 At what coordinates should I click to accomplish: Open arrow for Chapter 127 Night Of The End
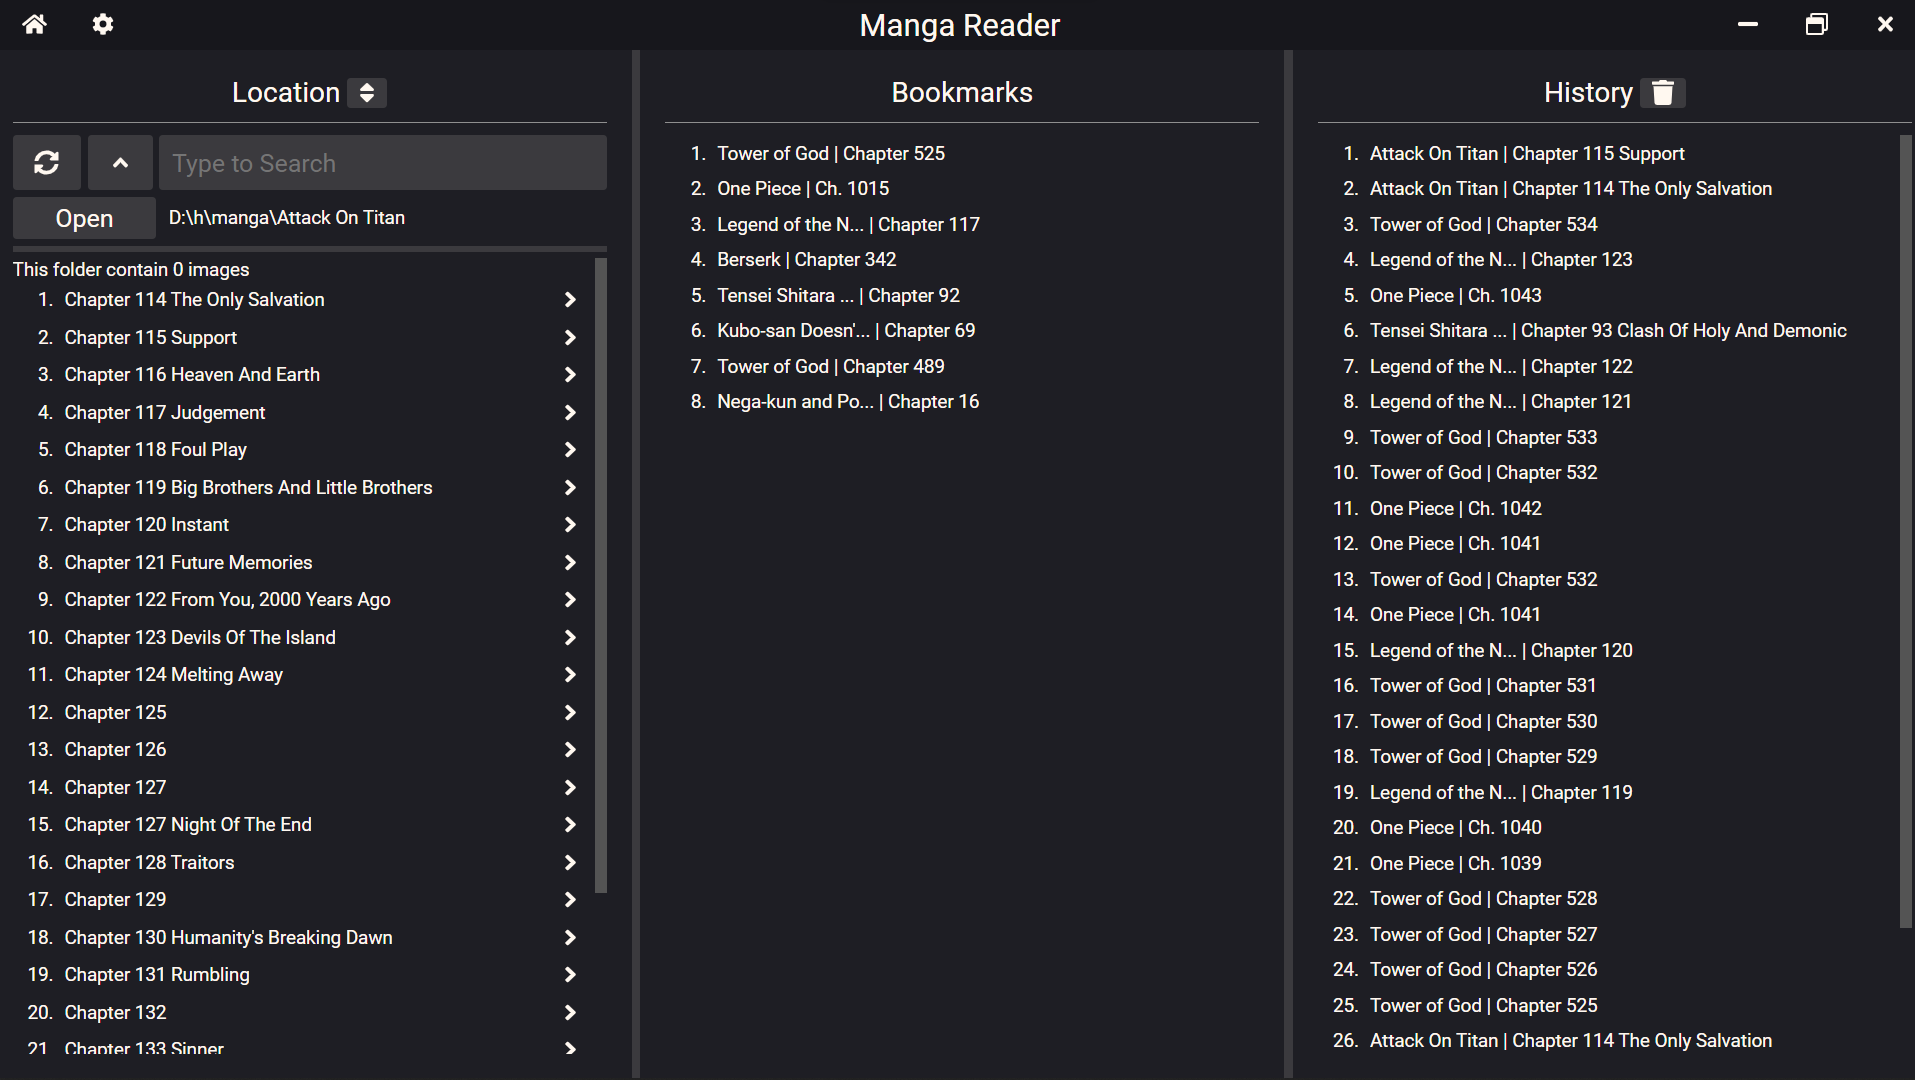[570, 825]
